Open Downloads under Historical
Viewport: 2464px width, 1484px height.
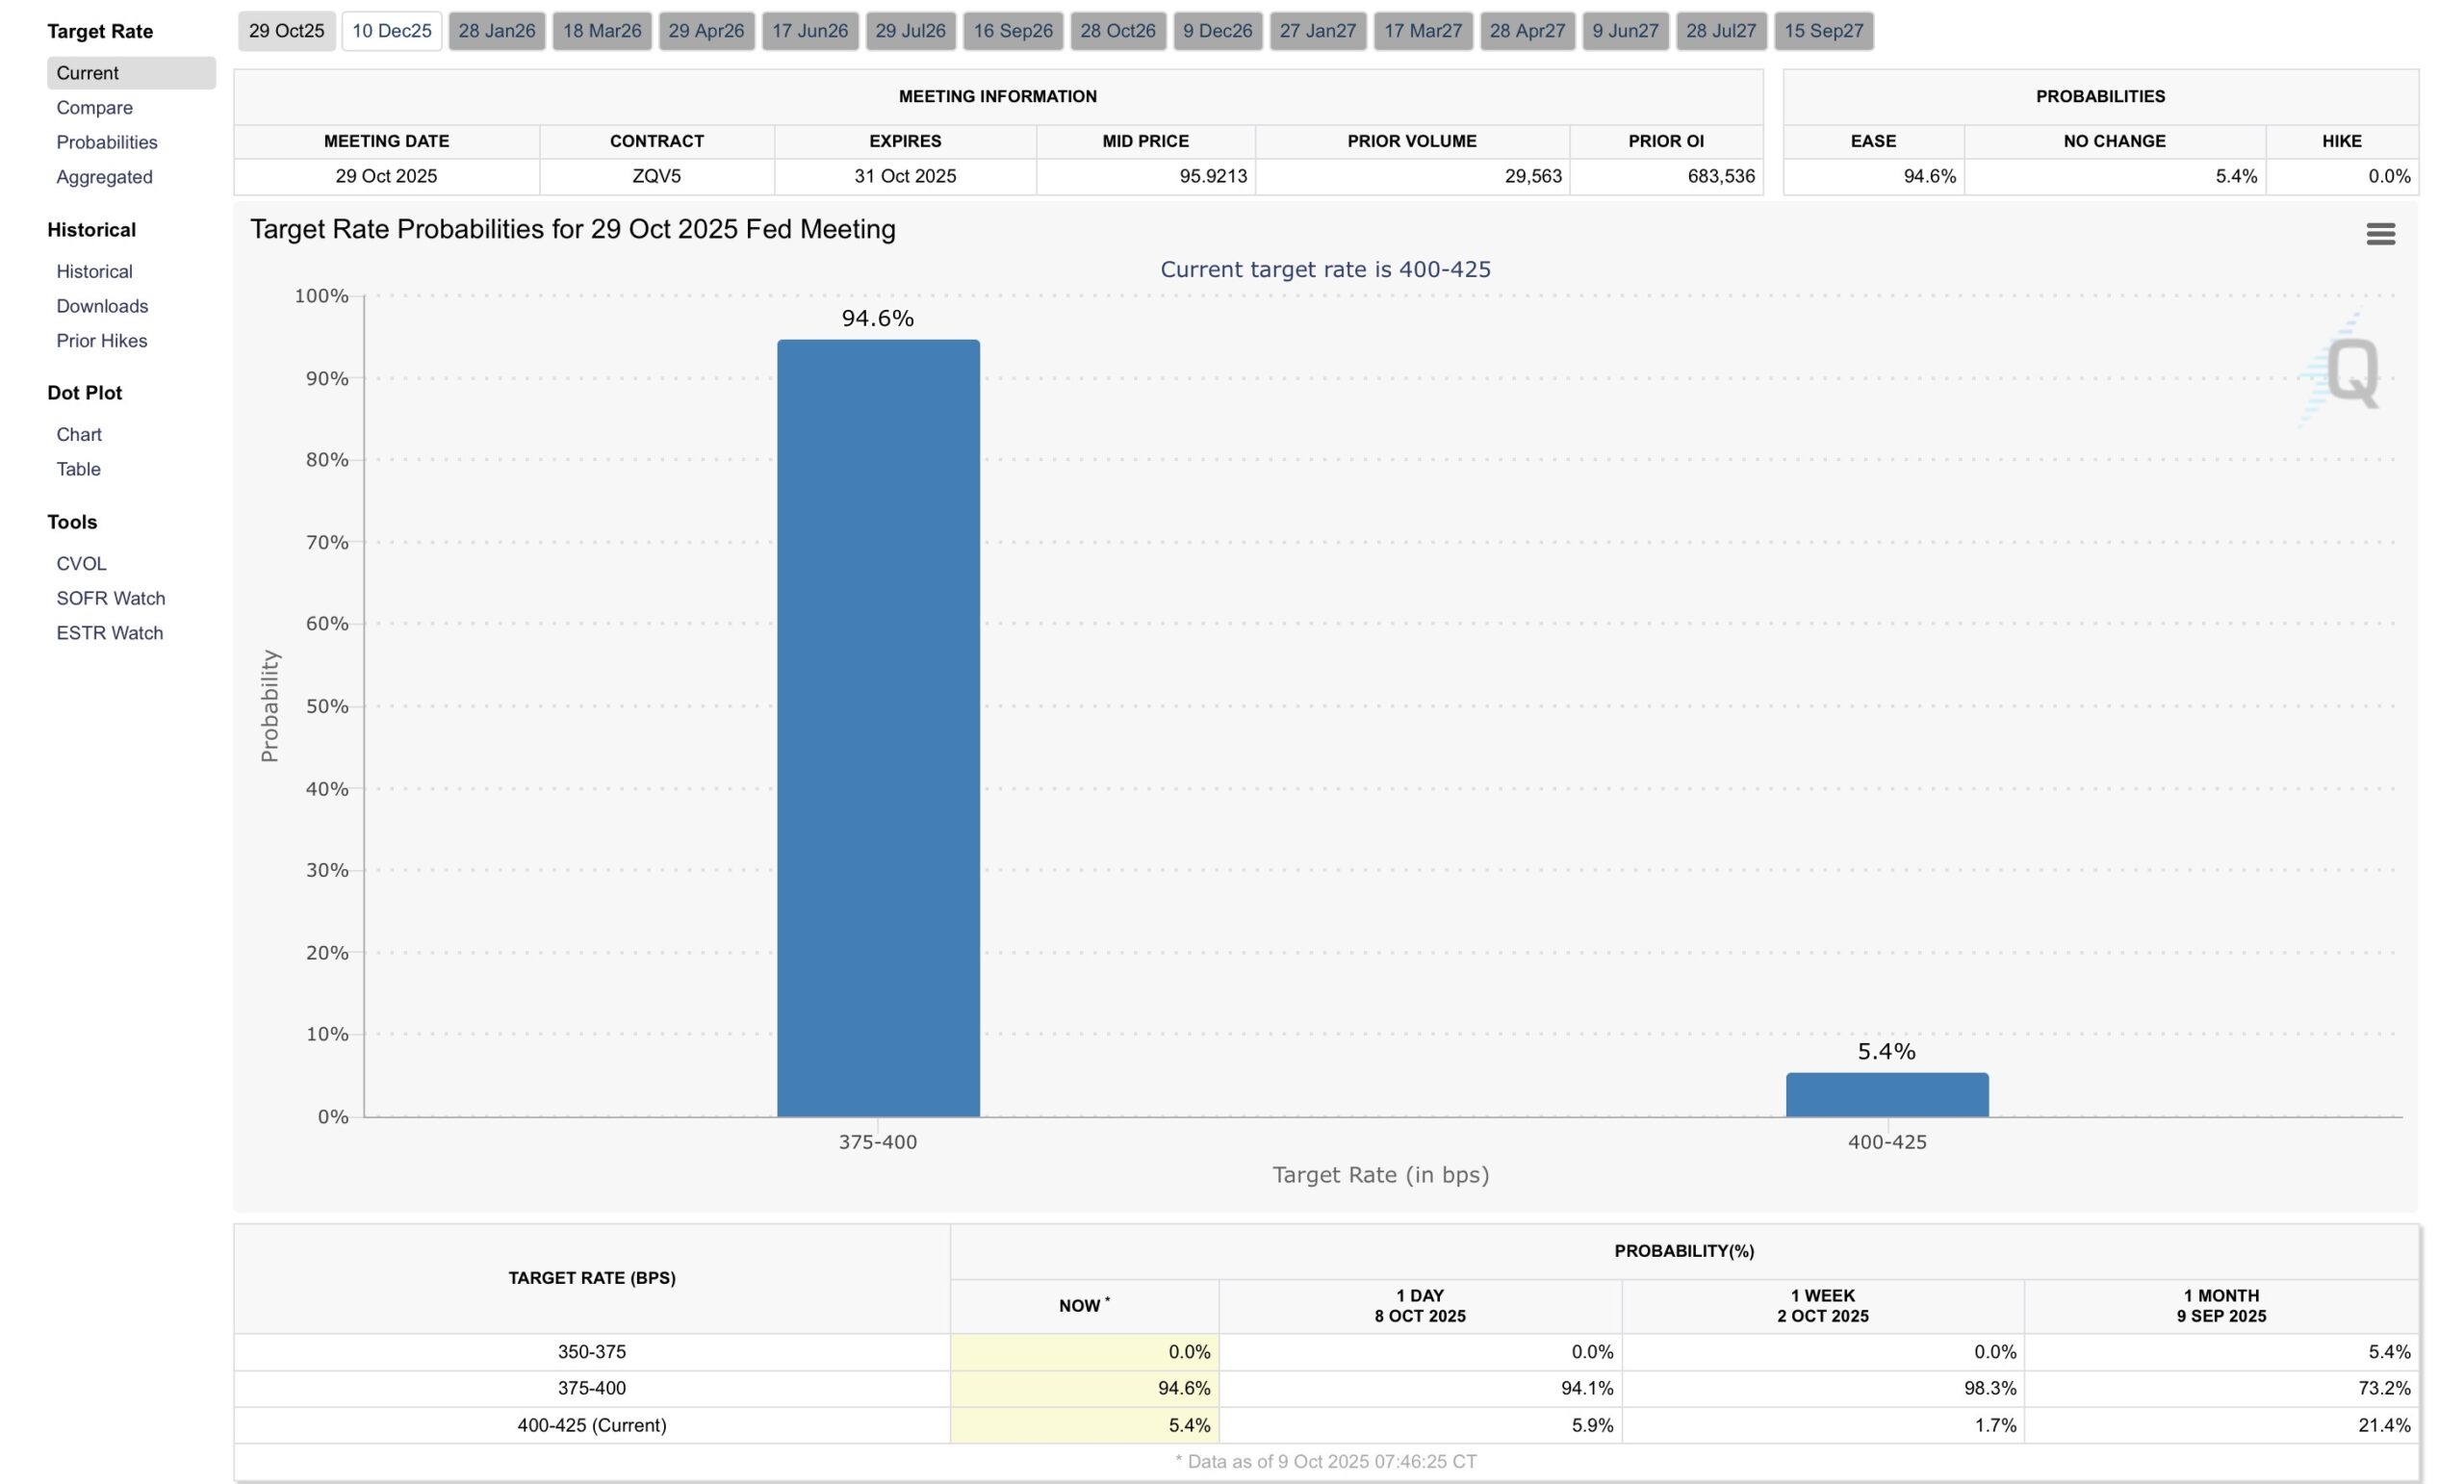point(102,306)
